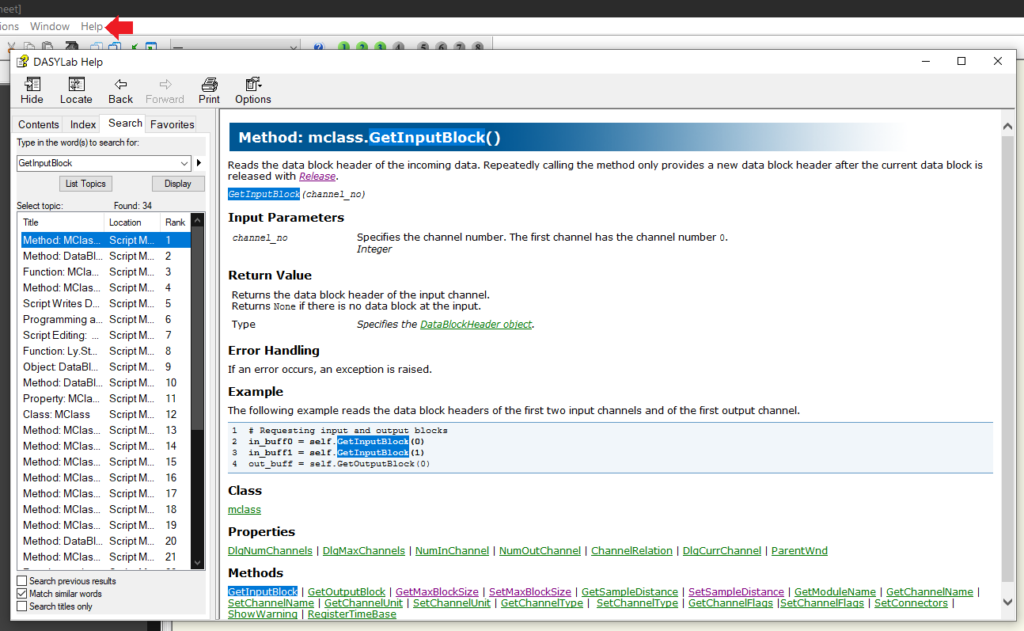Image resolution: width=1024 pixels, height=631 pixels.
Task: Click topic list scroll up arrow
Action: point(197,221)
